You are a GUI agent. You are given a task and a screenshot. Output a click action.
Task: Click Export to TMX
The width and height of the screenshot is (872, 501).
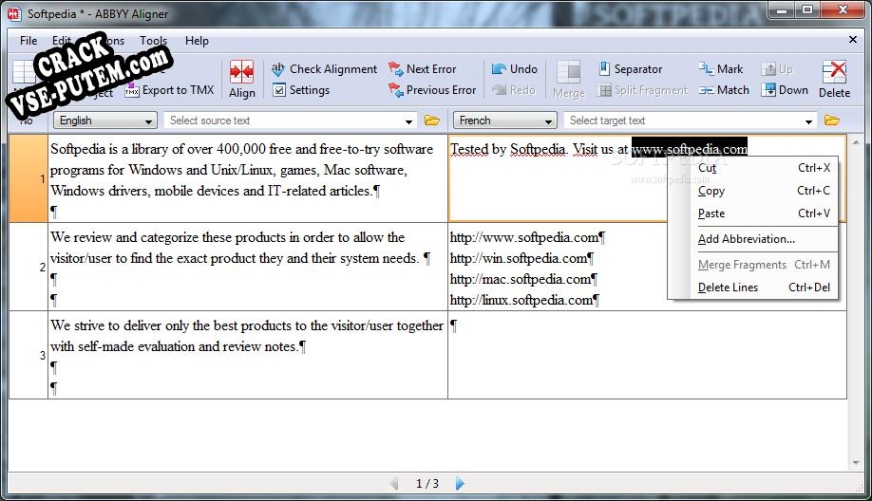(x=170, y=90)
